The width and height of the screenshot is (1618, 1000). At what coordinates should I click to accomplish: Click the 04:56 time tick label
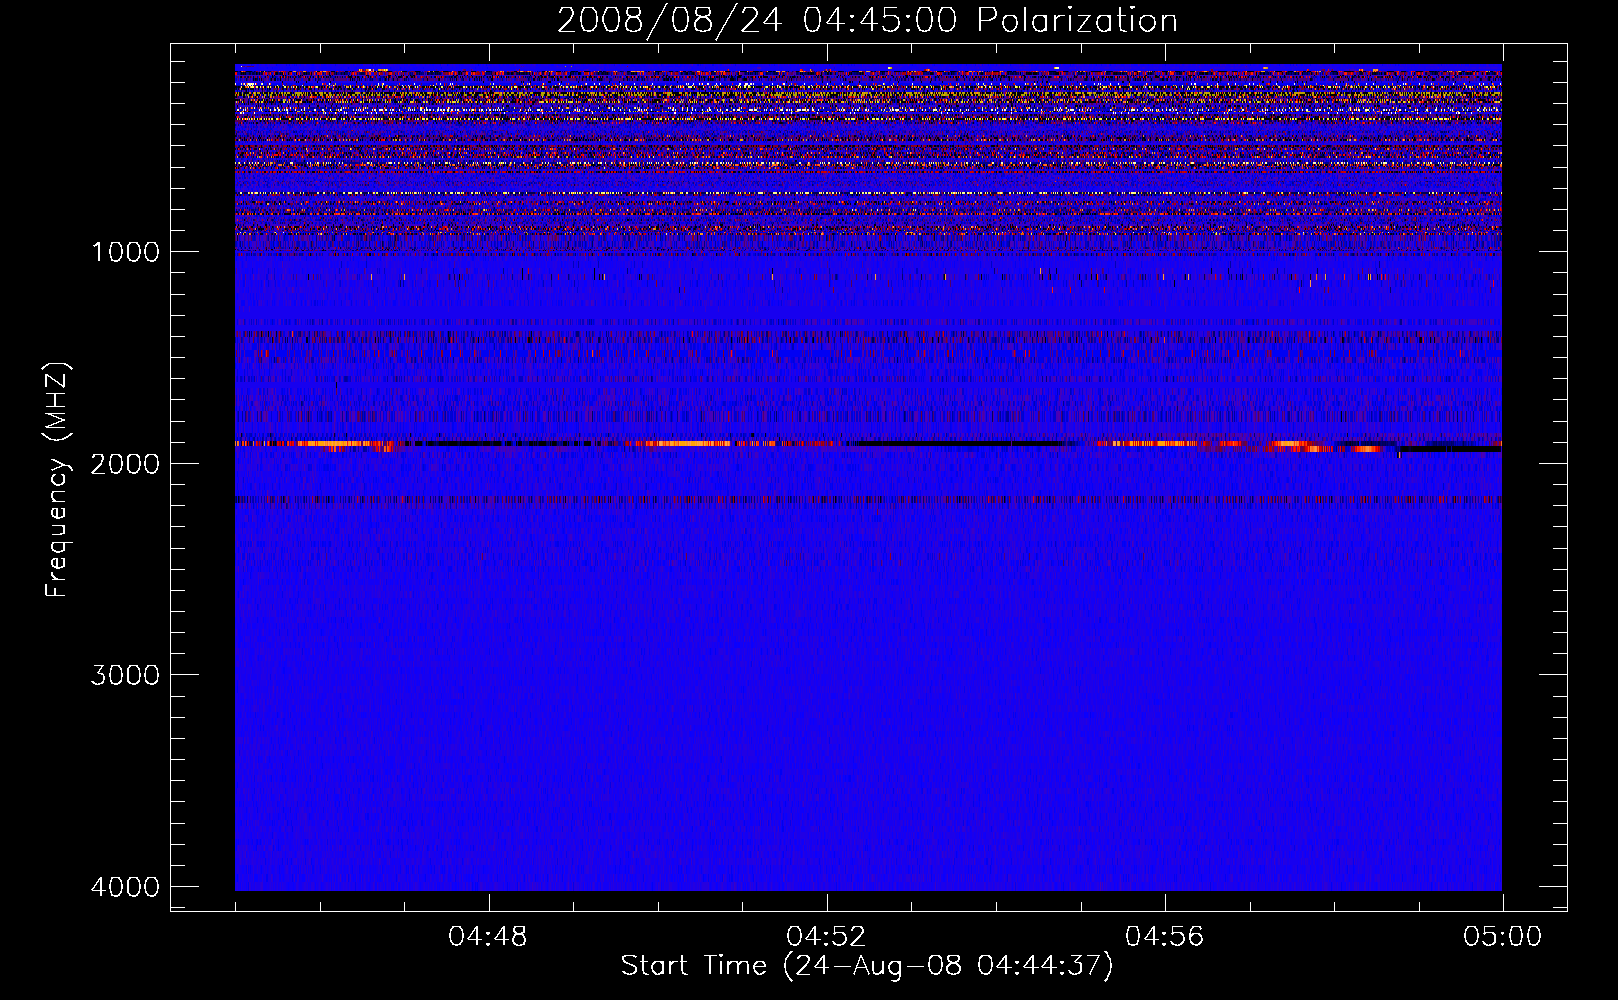[x=1164, y=937]
